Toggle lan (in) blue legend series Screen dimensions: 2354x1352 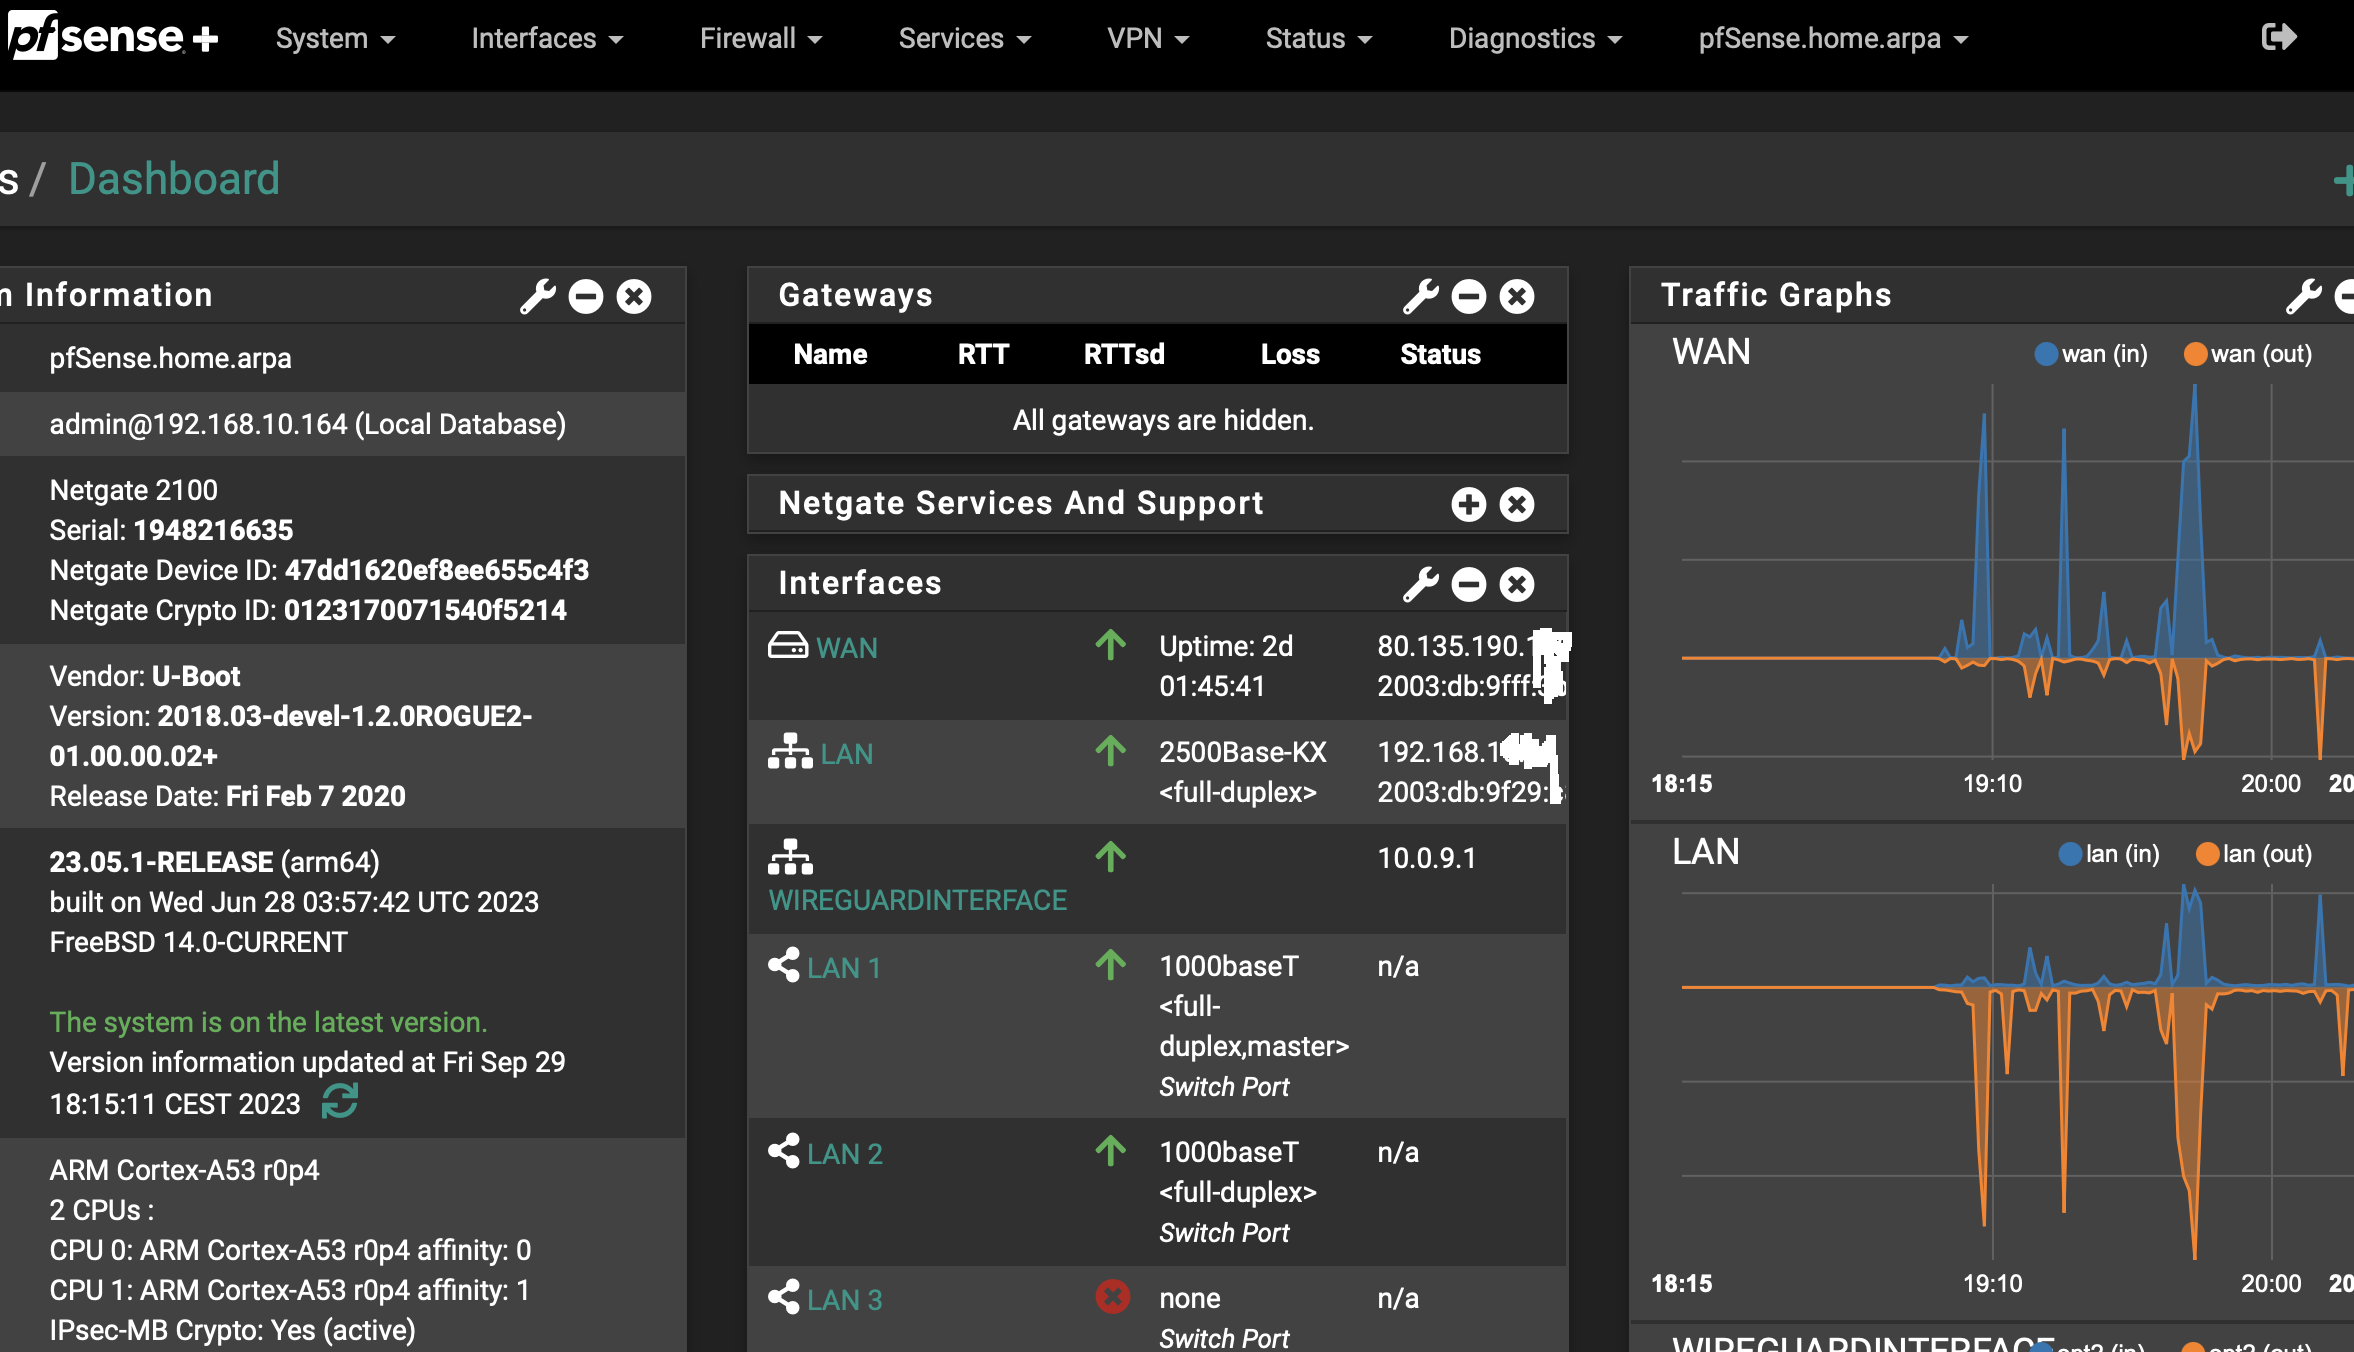[2109, 854]
